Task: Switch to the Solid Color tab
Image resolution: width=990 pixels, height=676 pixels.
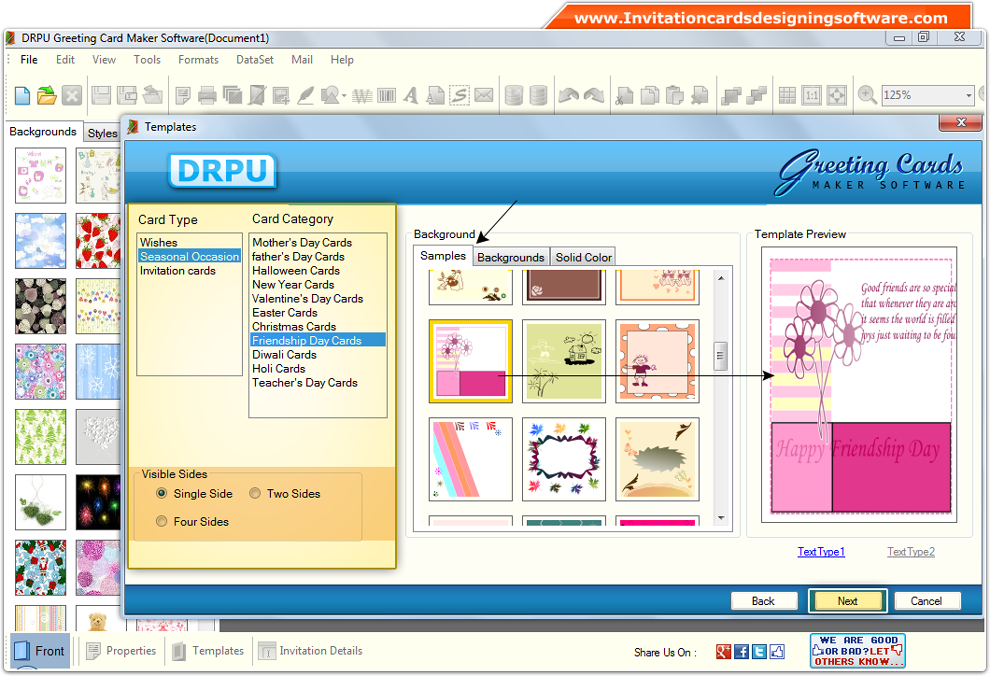Action: coord(582,257)
